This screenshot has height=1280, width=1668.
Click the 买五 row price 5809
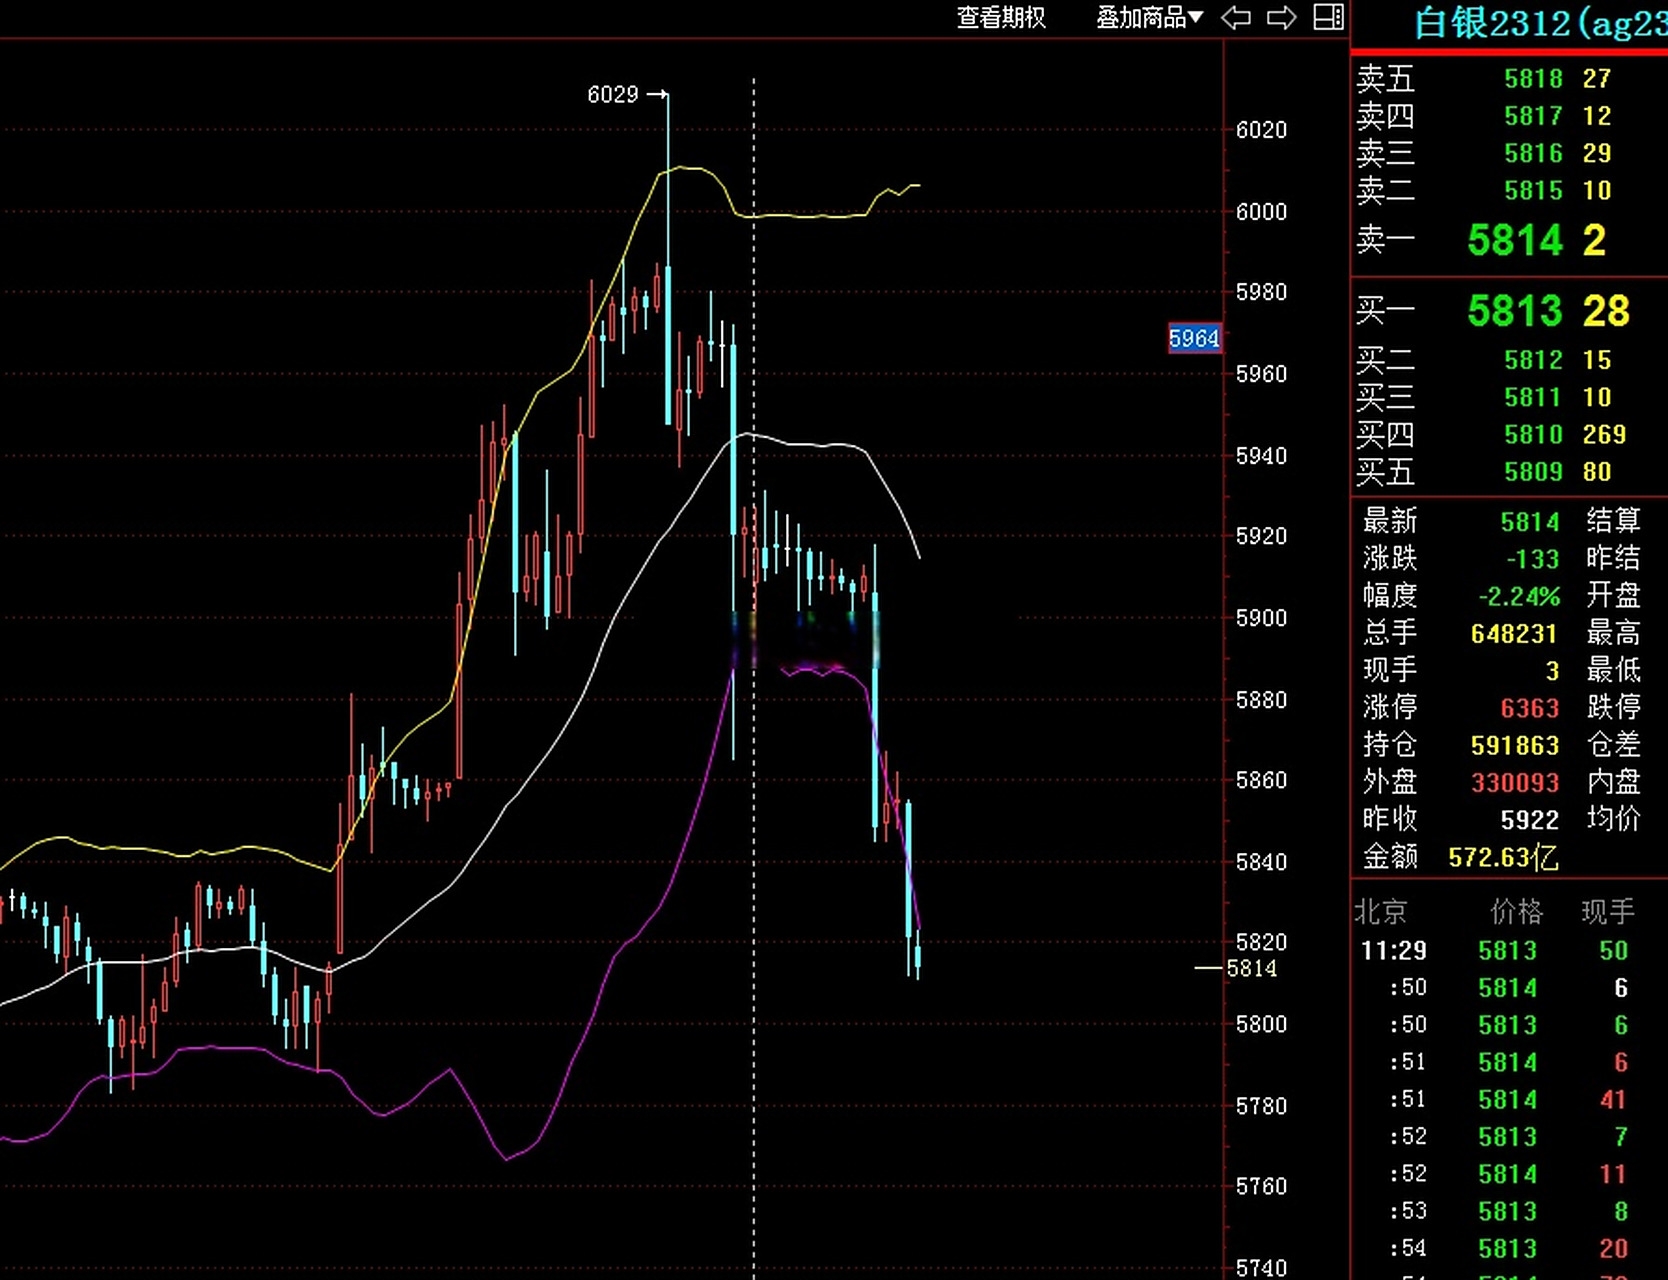click(1533, 472)
